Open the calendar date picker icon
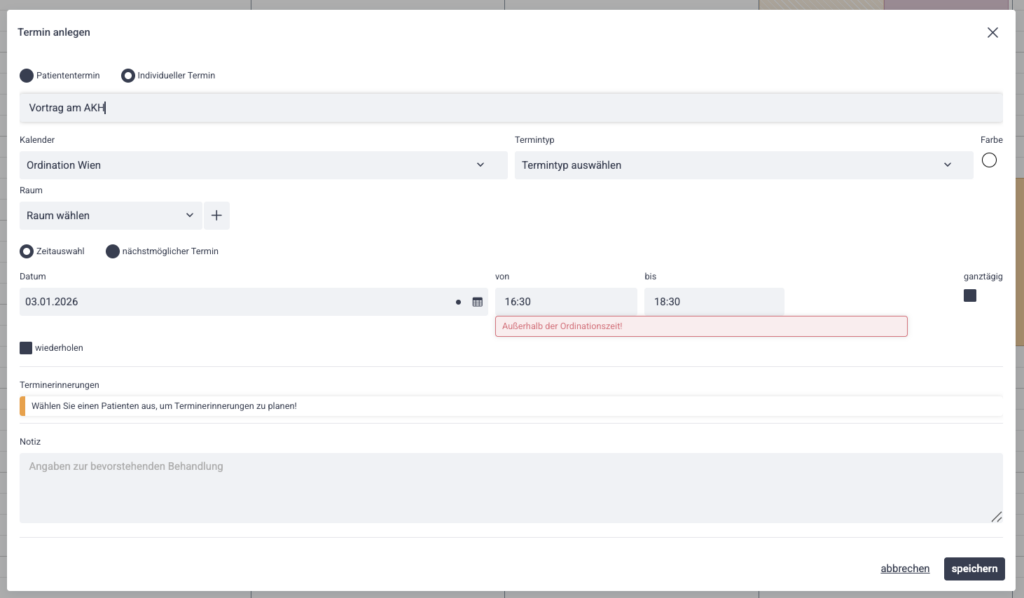The width and height of the screenshot is (1024, 598). (x=477, y=302)
